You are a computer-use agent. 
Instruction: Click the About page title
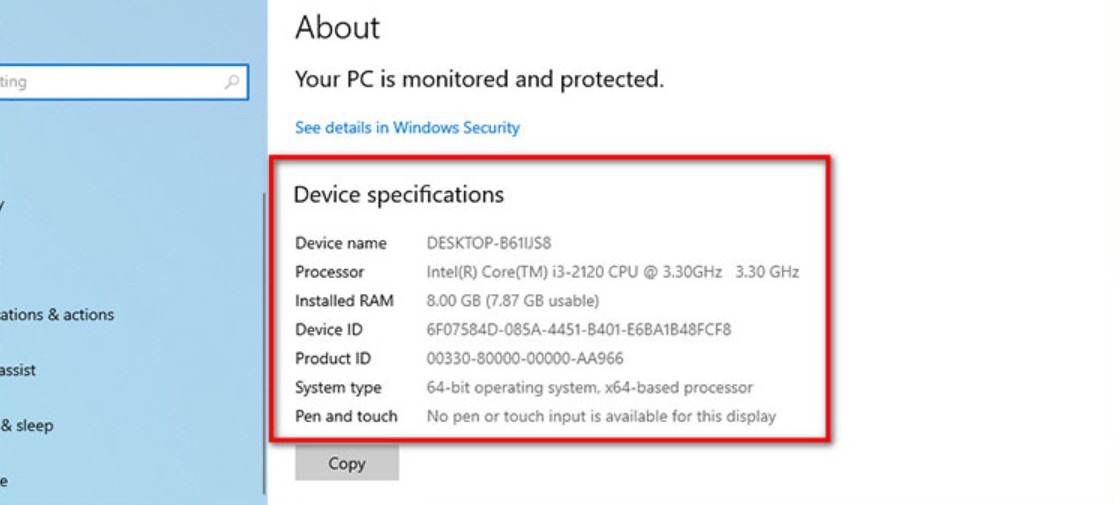pyautogui.click(x=338, y=28)
